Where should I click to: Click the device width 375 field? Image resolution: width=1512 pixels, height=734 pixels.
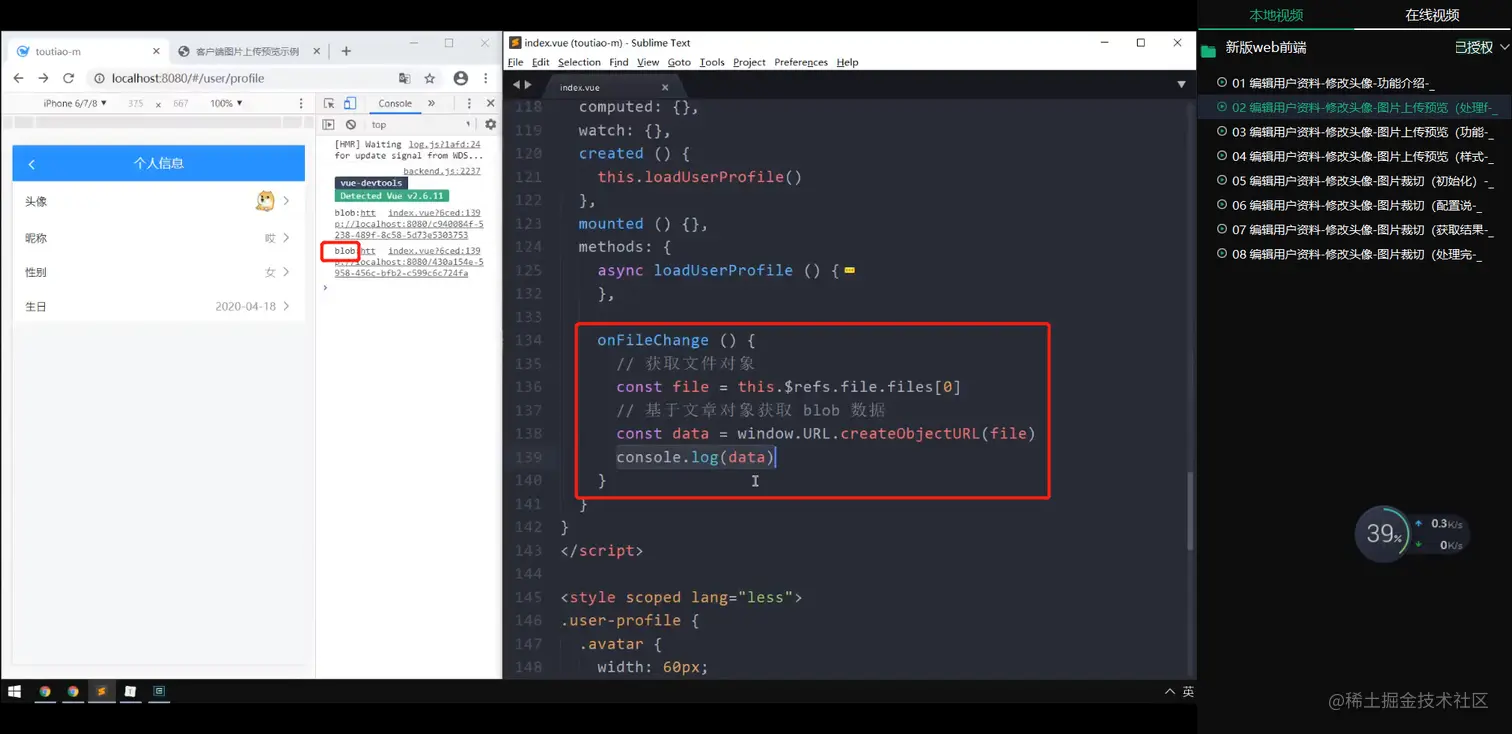click(x=136, y=103)
